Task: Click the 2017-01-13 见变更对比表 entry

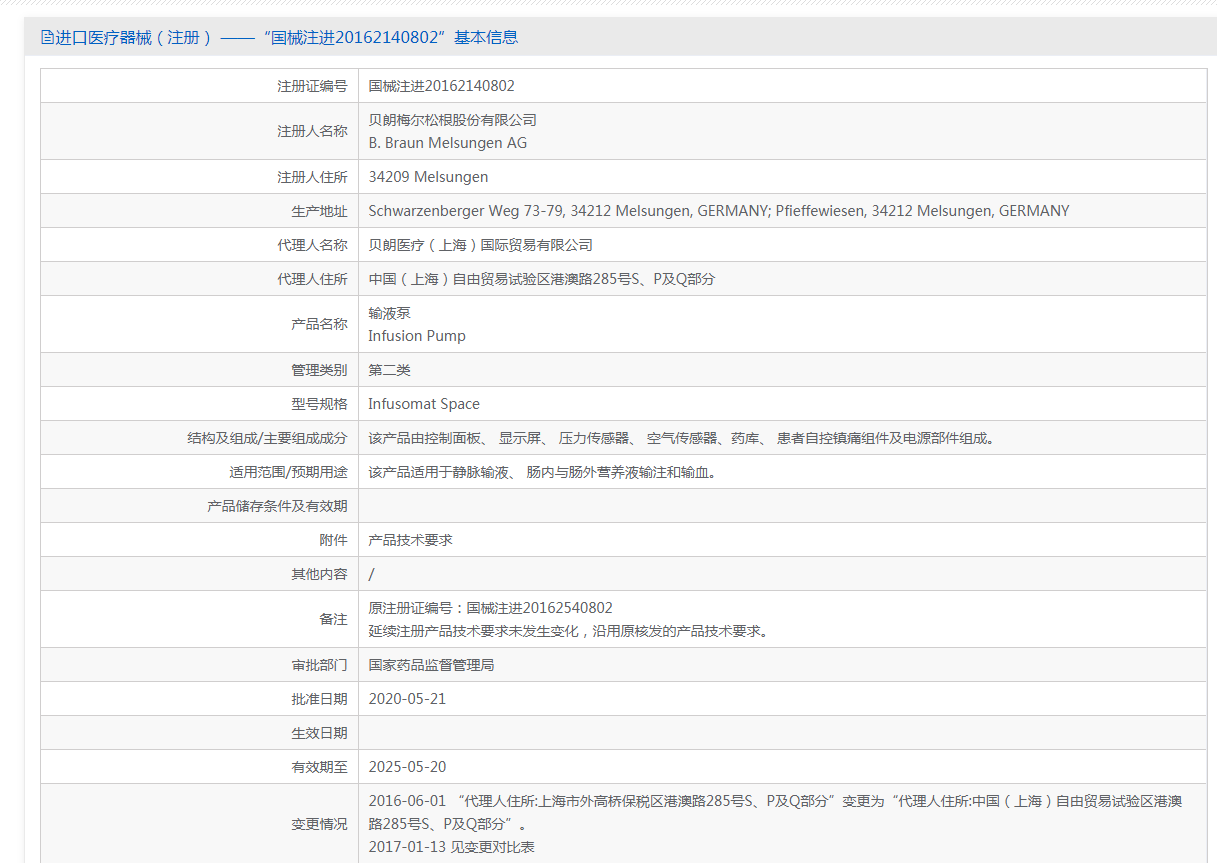Action: (451, 847)
